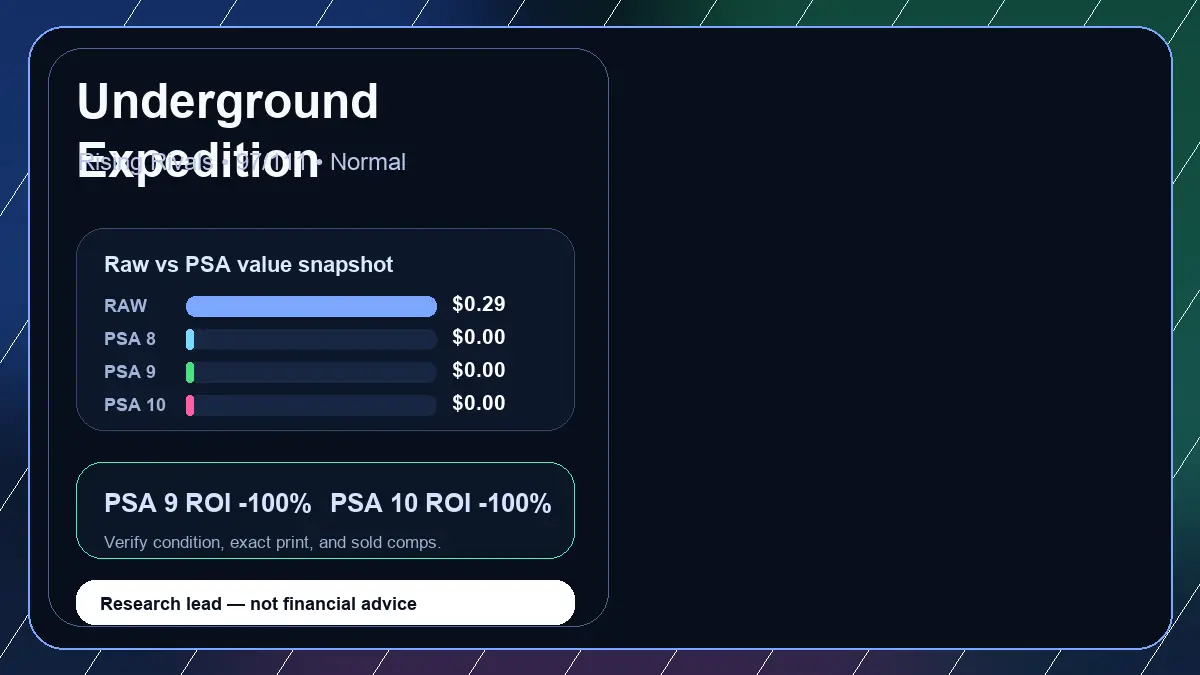Select the PSA 10 row label

[135, 405]
